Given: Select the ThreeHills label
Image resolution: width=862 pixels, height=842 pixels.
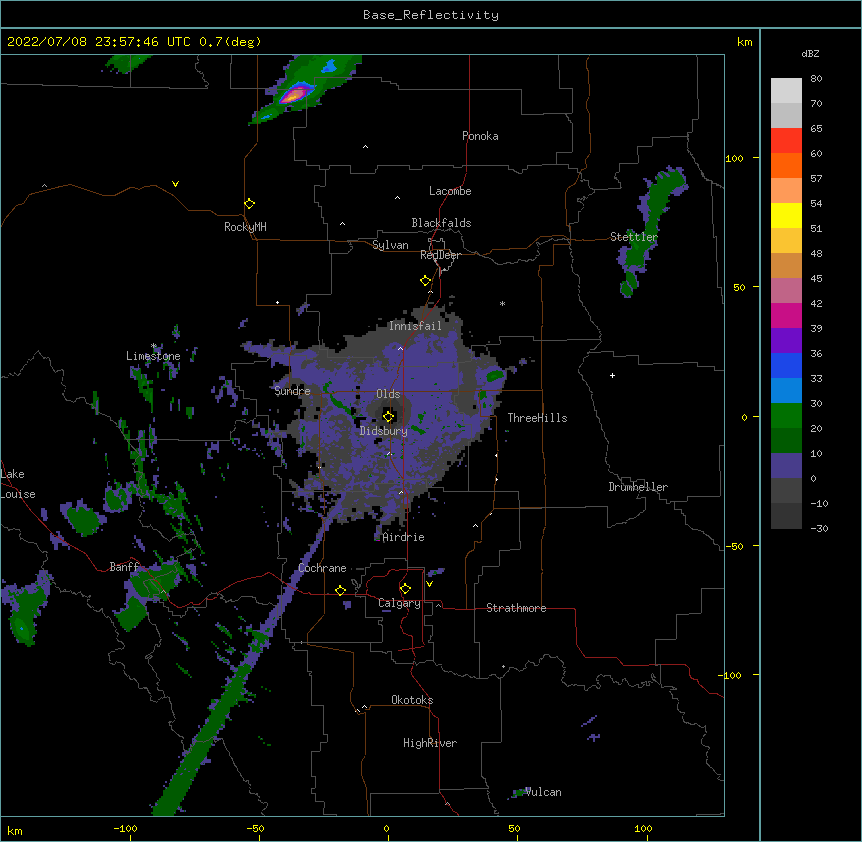Looking at the screenshot, I should [537, 418].
